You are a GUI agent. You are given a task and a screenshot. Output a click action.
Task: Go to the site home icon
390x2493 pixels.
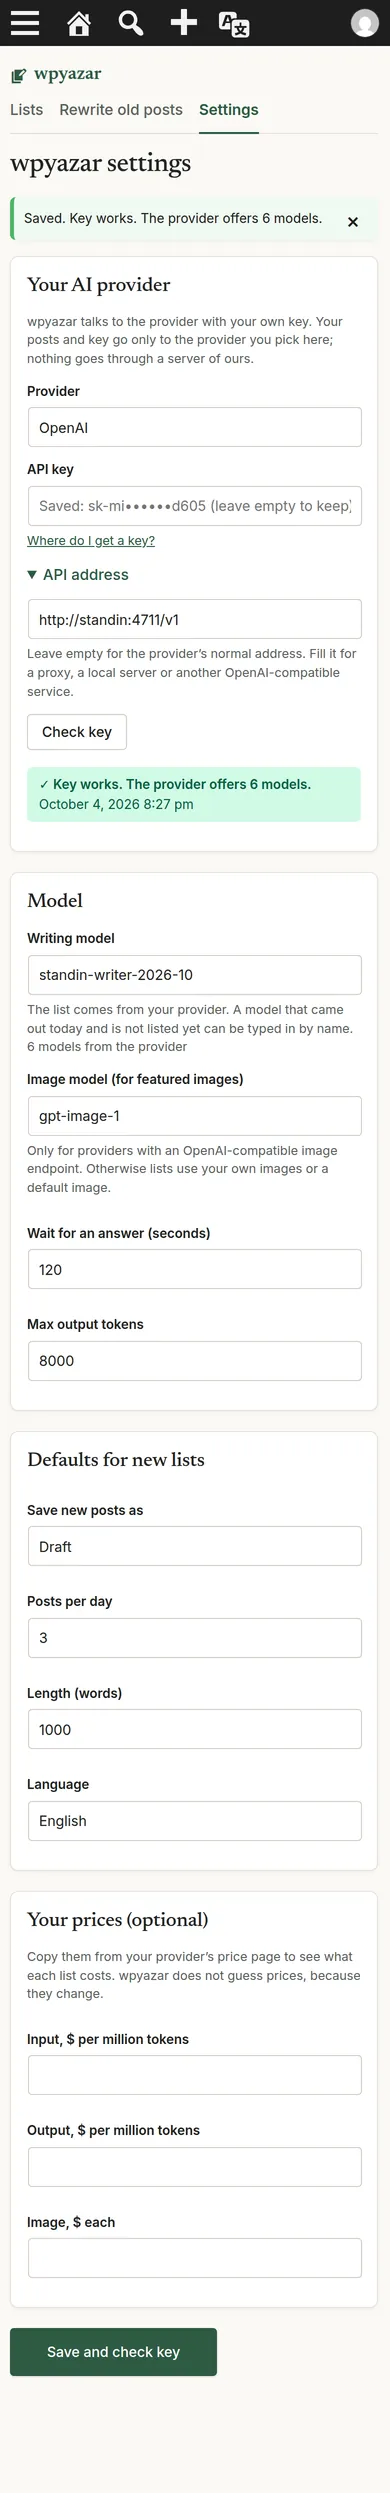(x=78, y=23)
